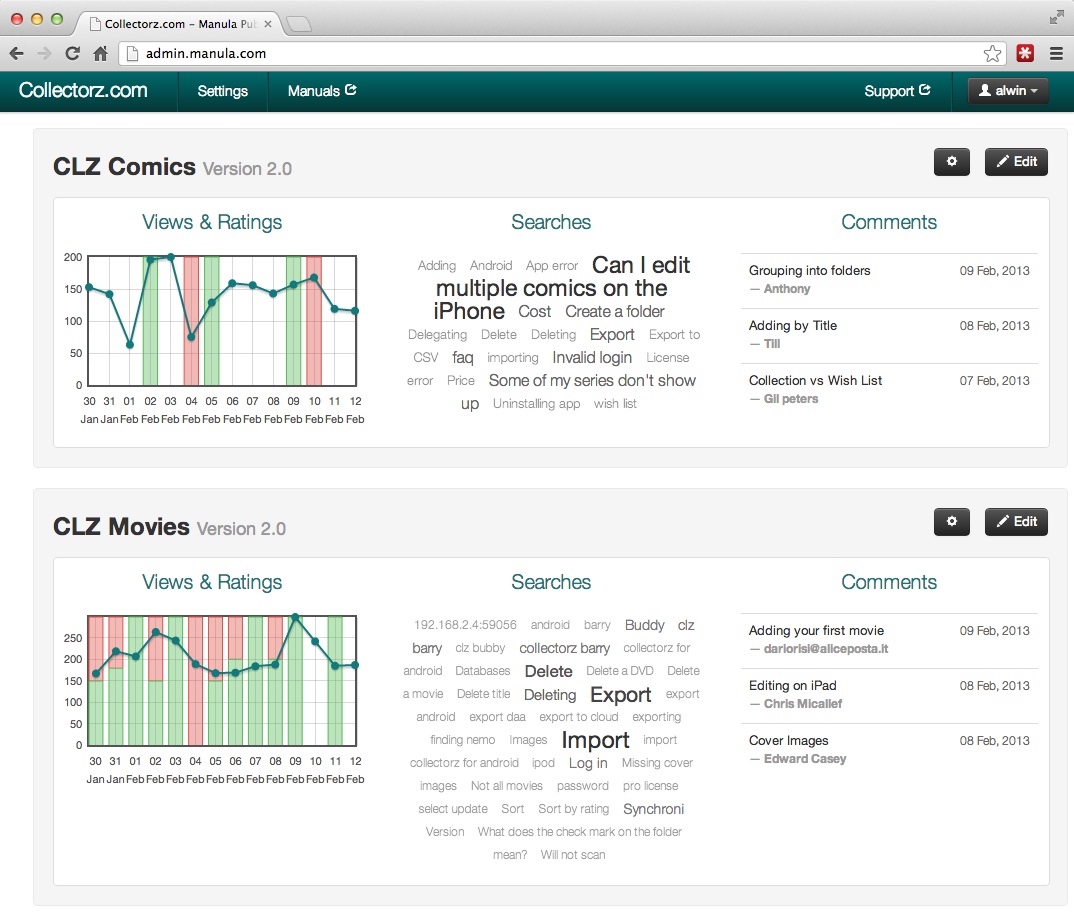1074x913 pixels.
Task: Open the Chrome hamburger menu
Action: click(1056, 53)
